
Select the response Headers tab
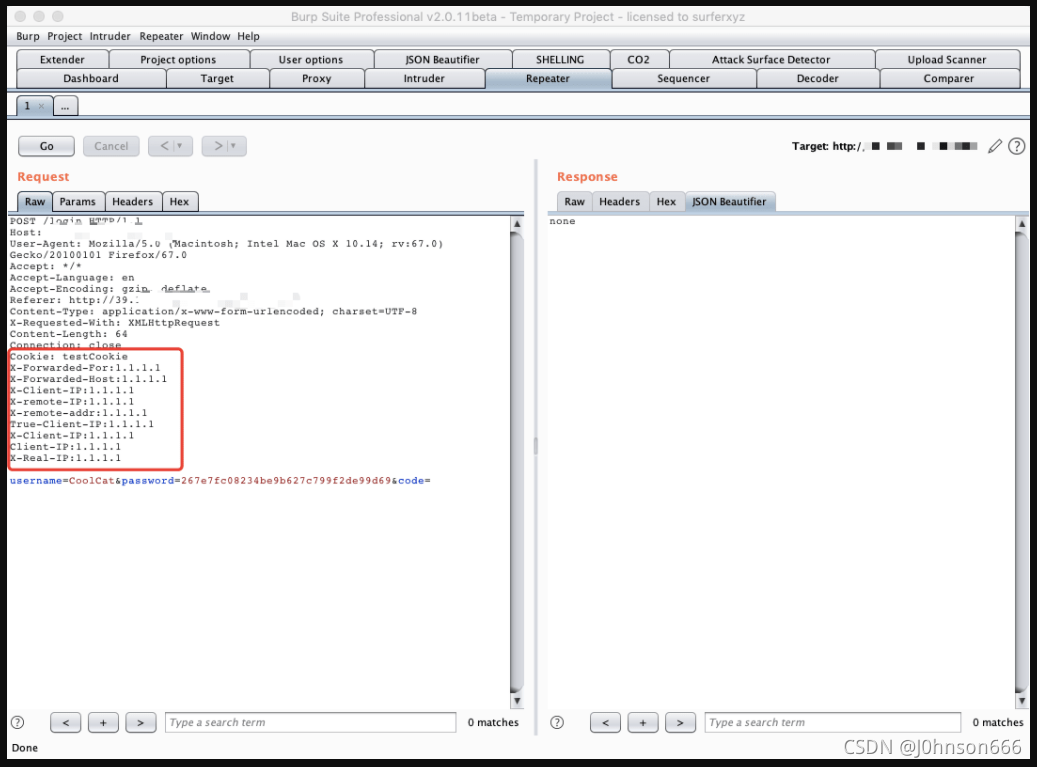[x=620, y=202]
